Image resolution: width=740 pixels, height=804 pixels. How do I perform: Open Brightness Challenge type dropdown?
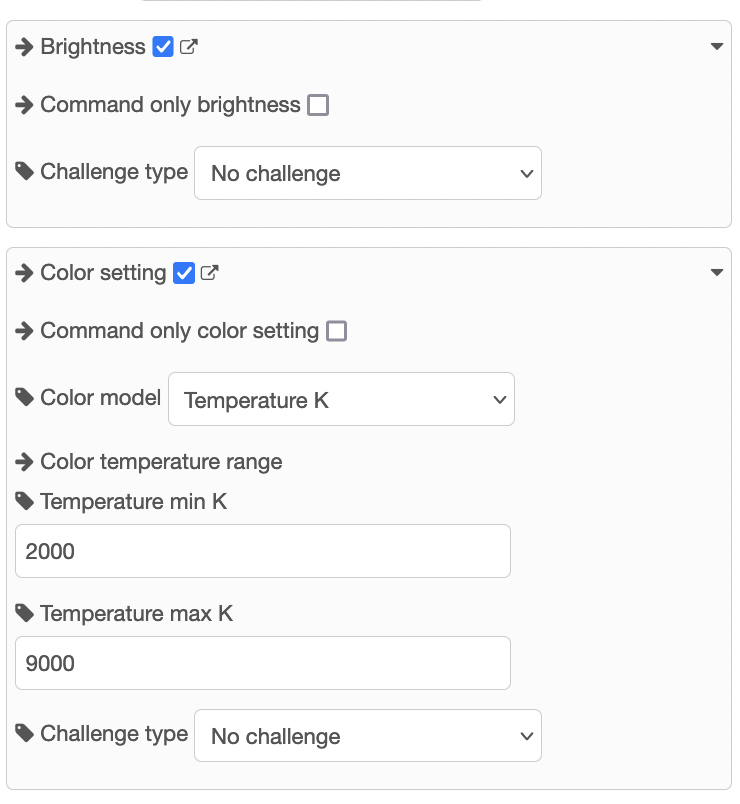pyautogui.click(x=368, y=174)
